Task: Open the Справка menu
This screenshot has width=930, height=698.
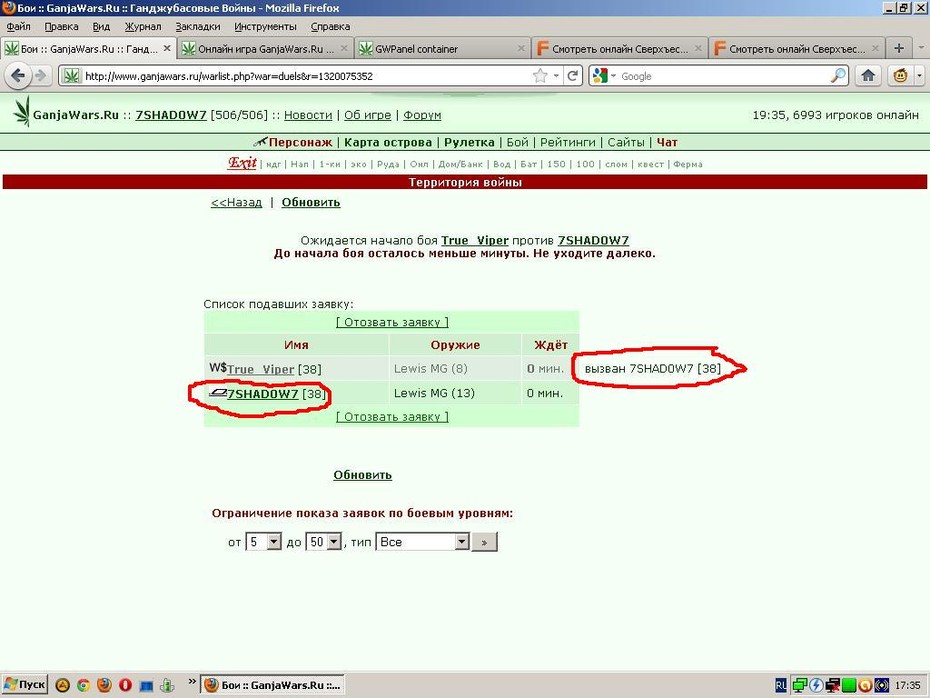Action: (x=330, y=27)
